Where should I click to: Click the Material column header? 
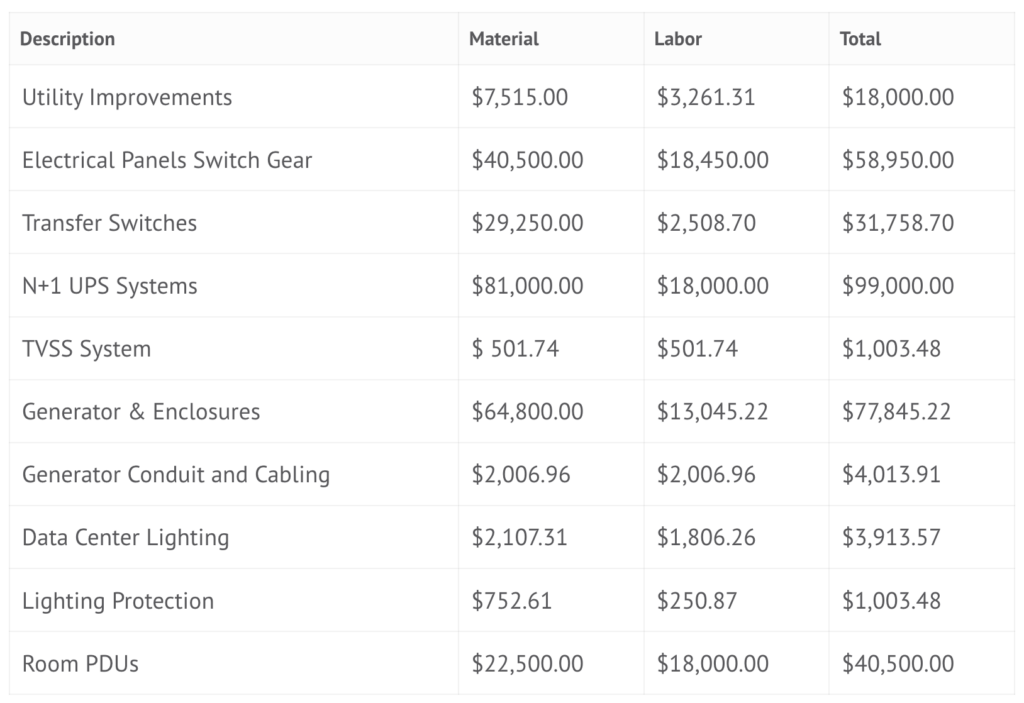504,39
